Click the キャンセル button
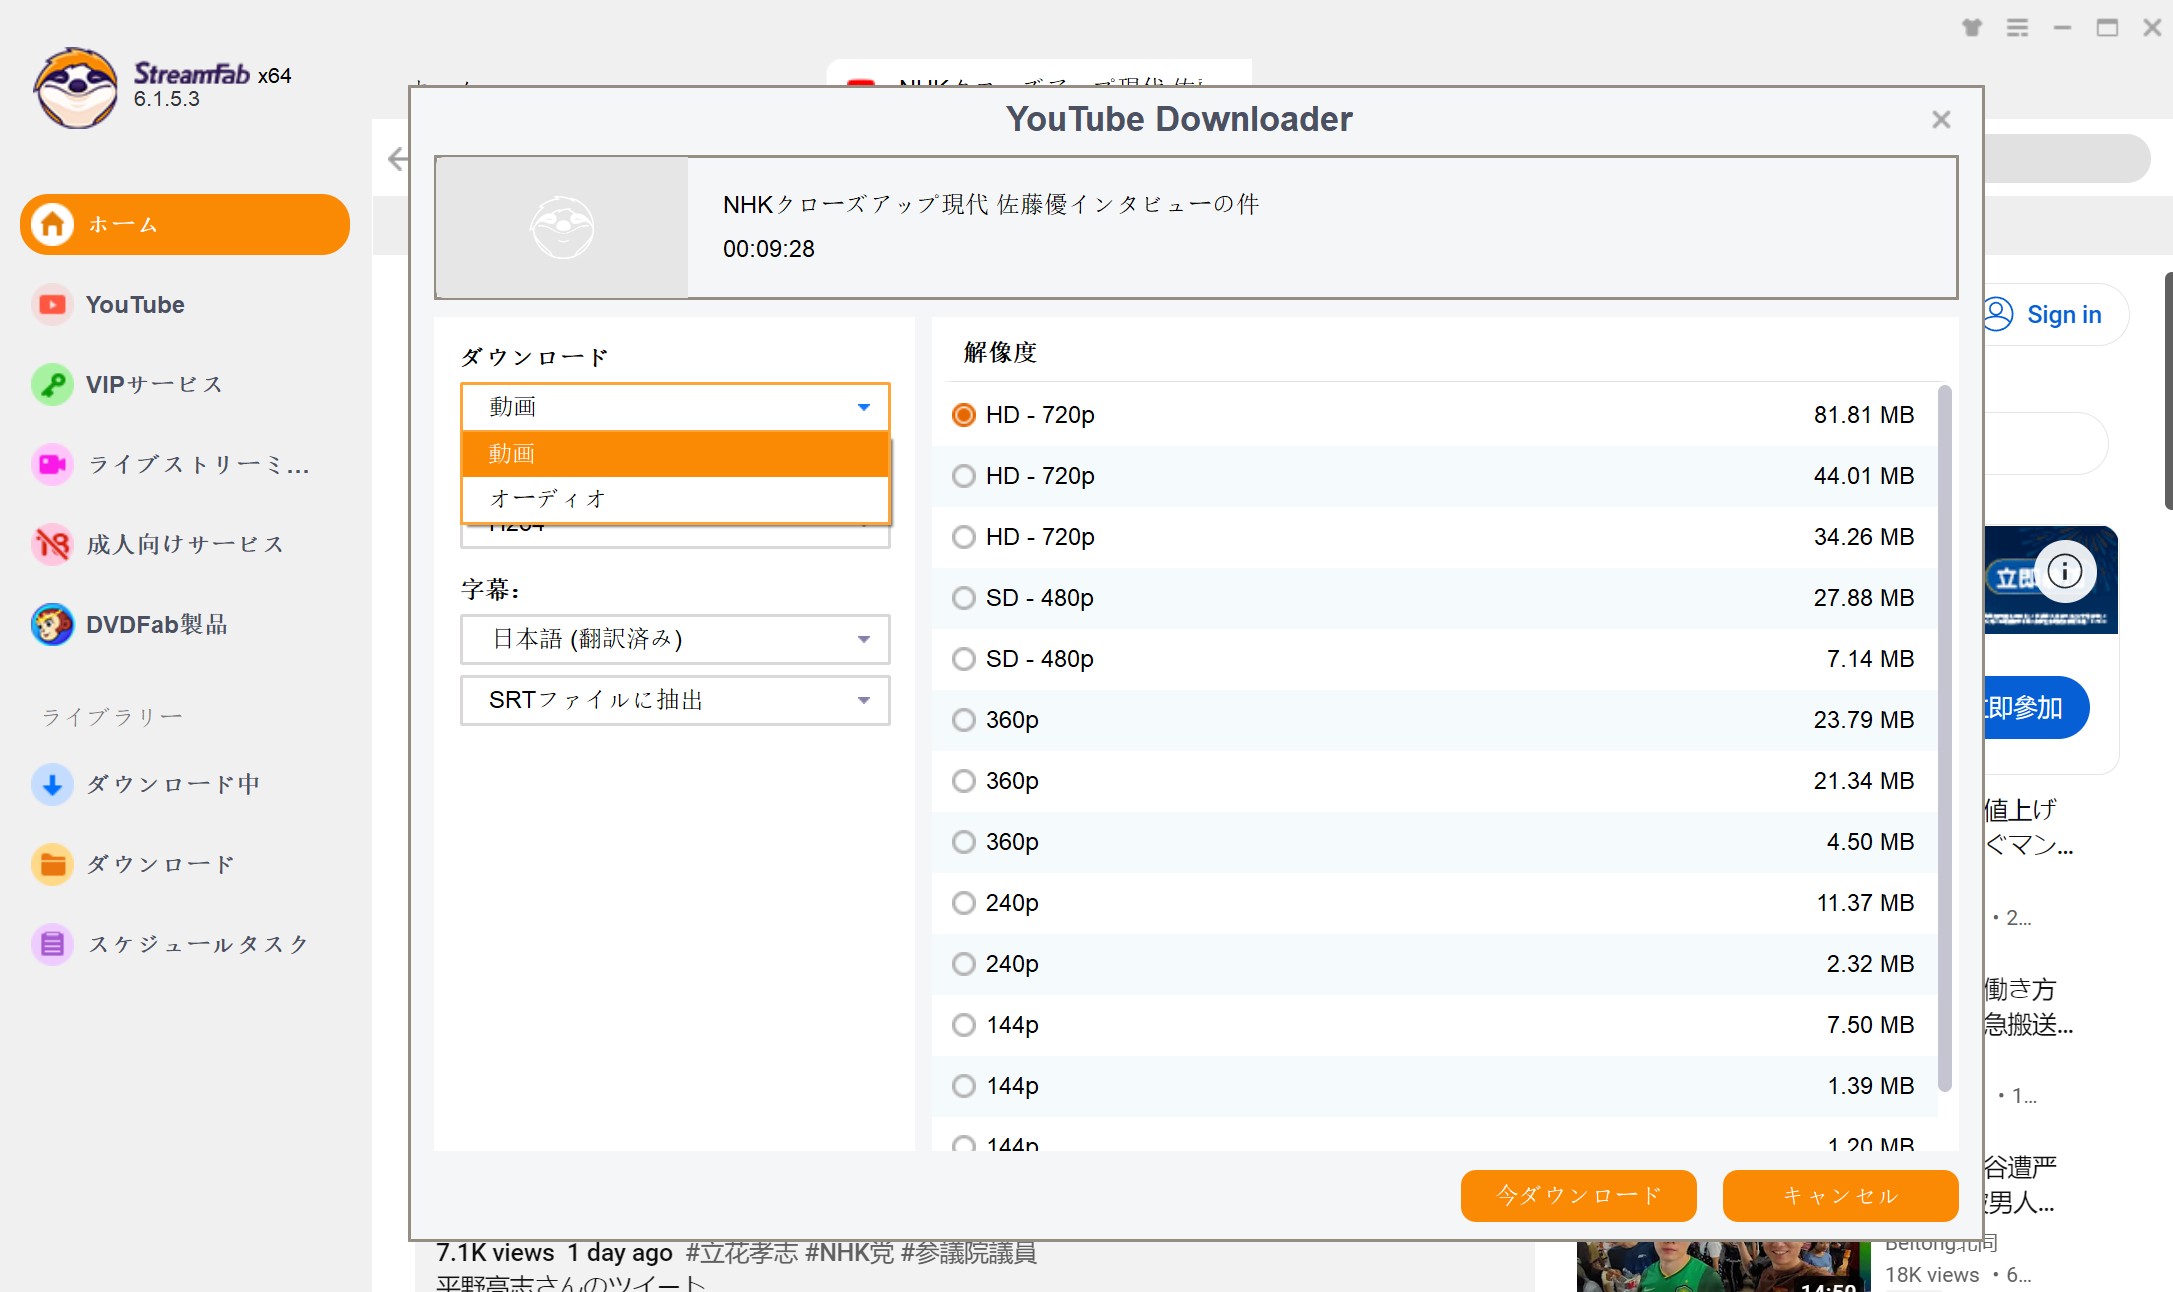Viewport: 2173px width, 1292px height. click(1840, 1195)
